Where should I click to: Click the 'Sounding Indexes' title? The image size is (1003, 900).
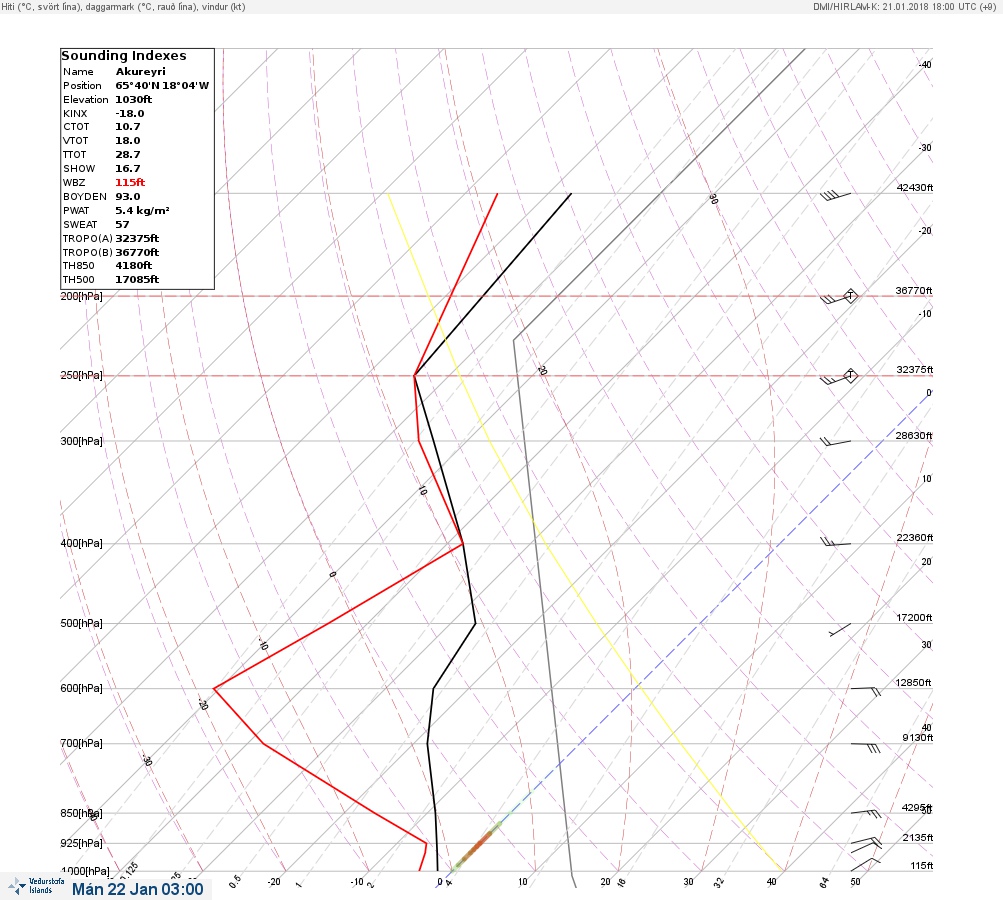[x=124, y=56]
